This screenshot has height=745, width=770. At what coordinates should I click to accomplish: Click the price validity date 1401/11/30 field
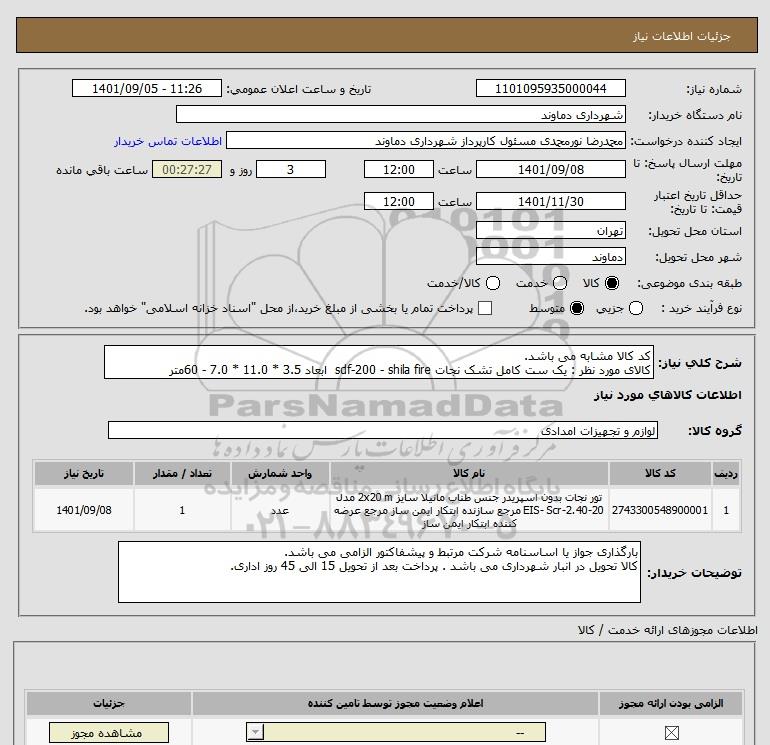(x=550, y=201)
